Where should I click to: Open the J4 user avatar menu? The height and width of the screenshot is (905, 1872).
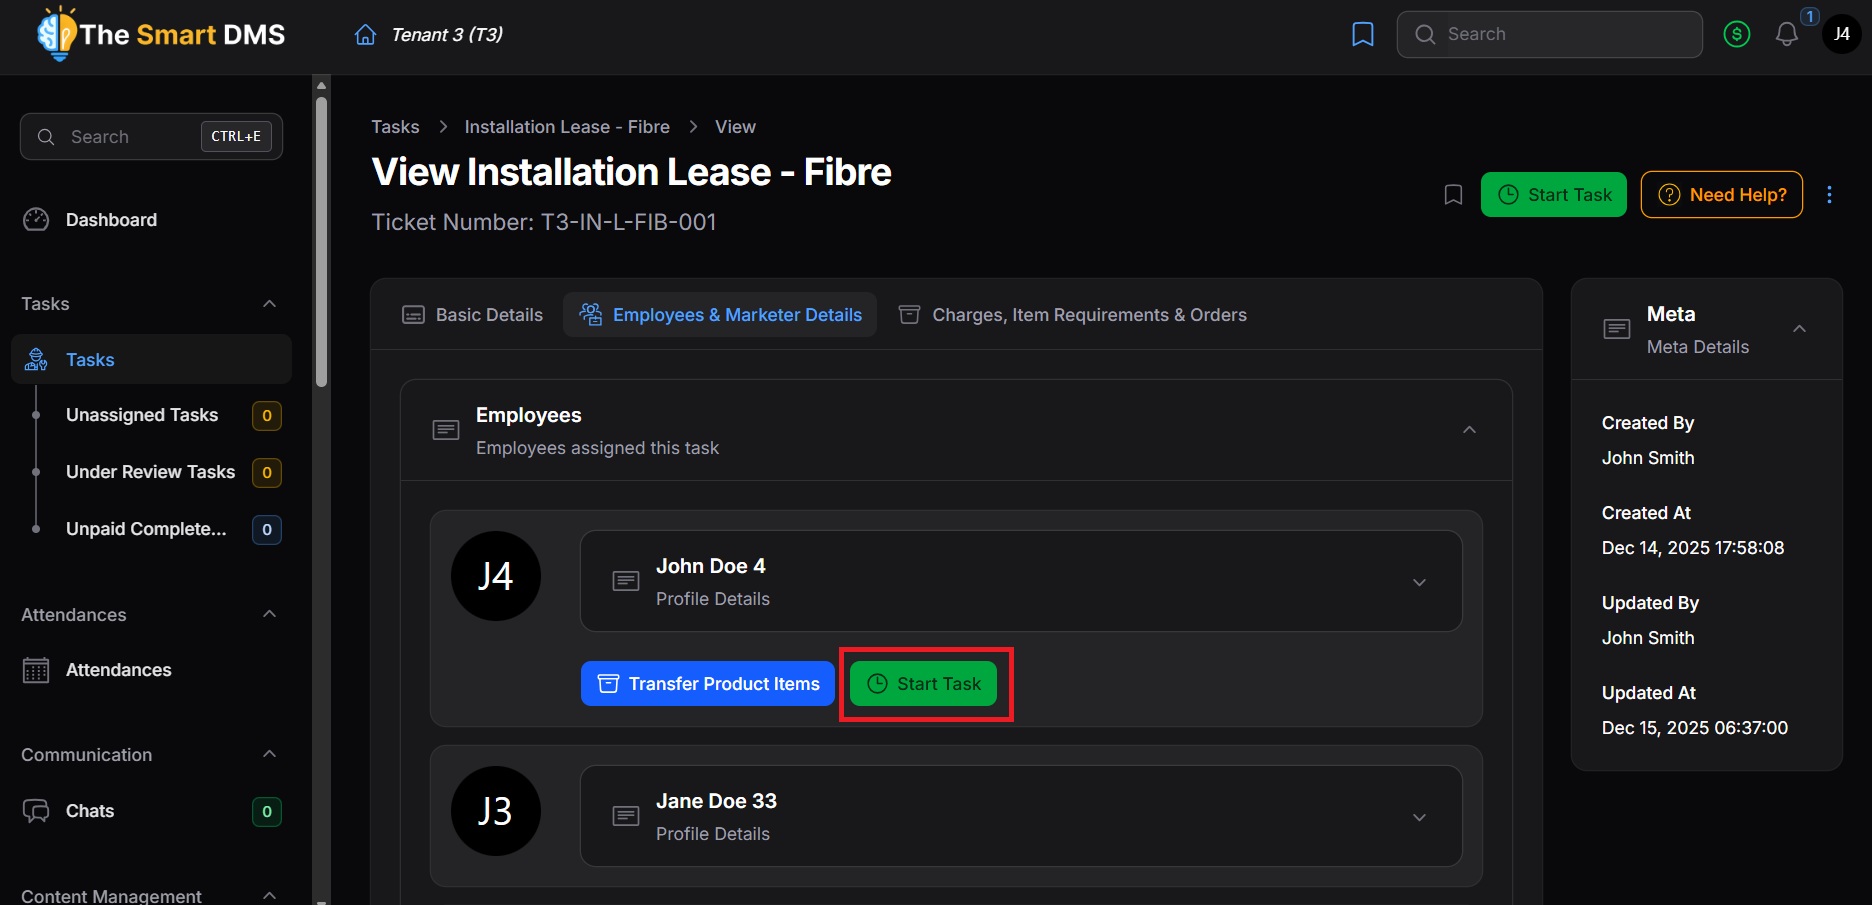[x=1841, y=35]
